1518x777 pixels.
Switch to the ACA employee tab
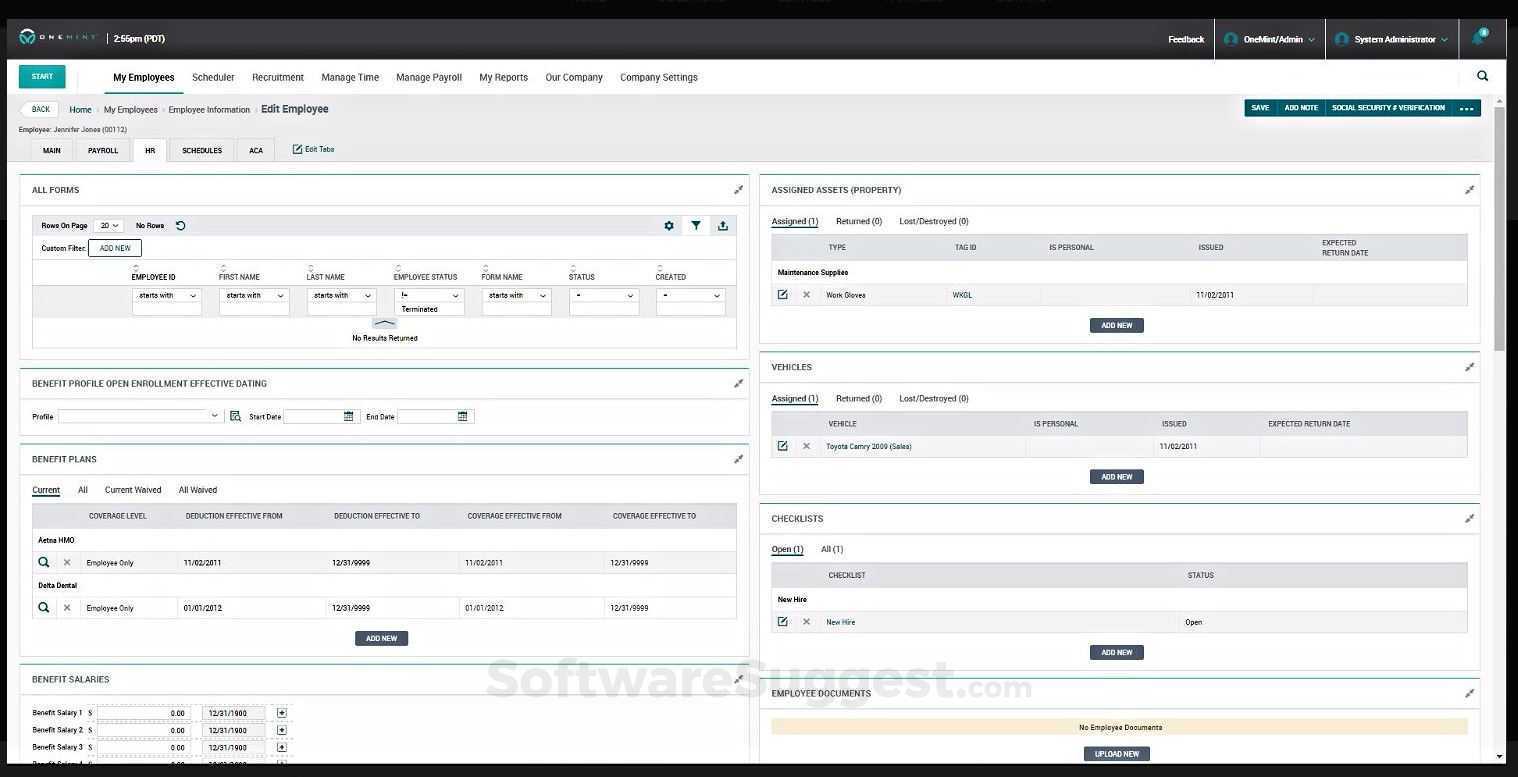point(256,150)
